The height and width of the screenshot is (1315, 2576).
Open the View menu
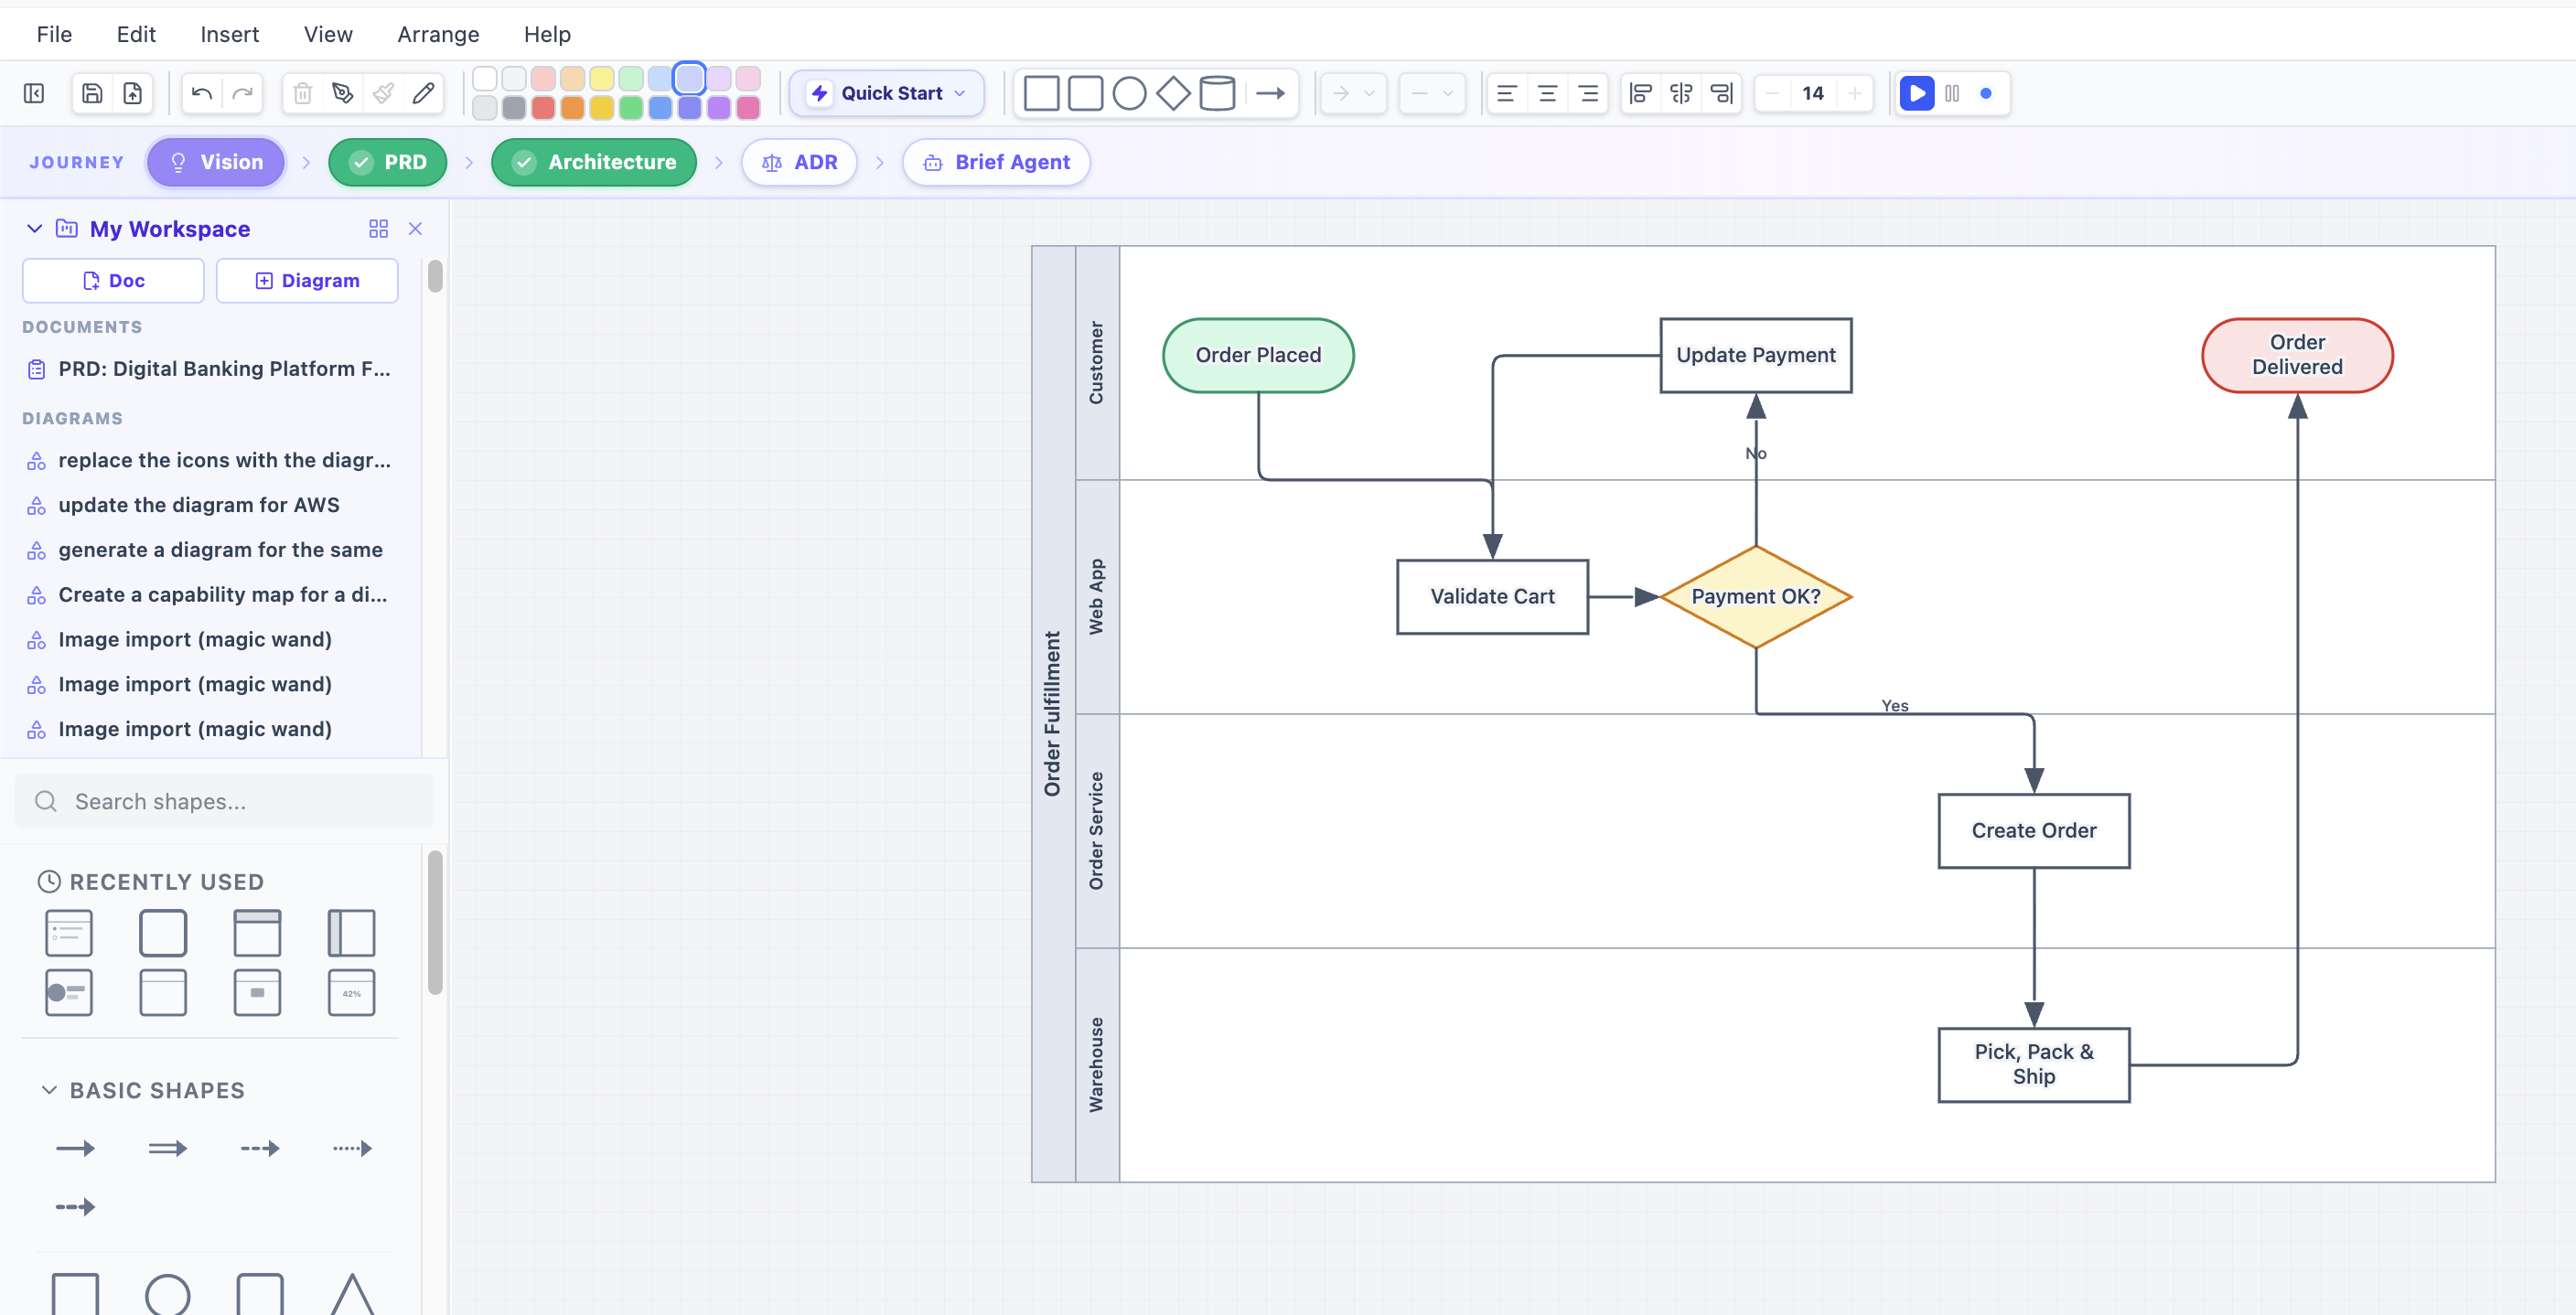pyautogui.click(x=328, y=34)
